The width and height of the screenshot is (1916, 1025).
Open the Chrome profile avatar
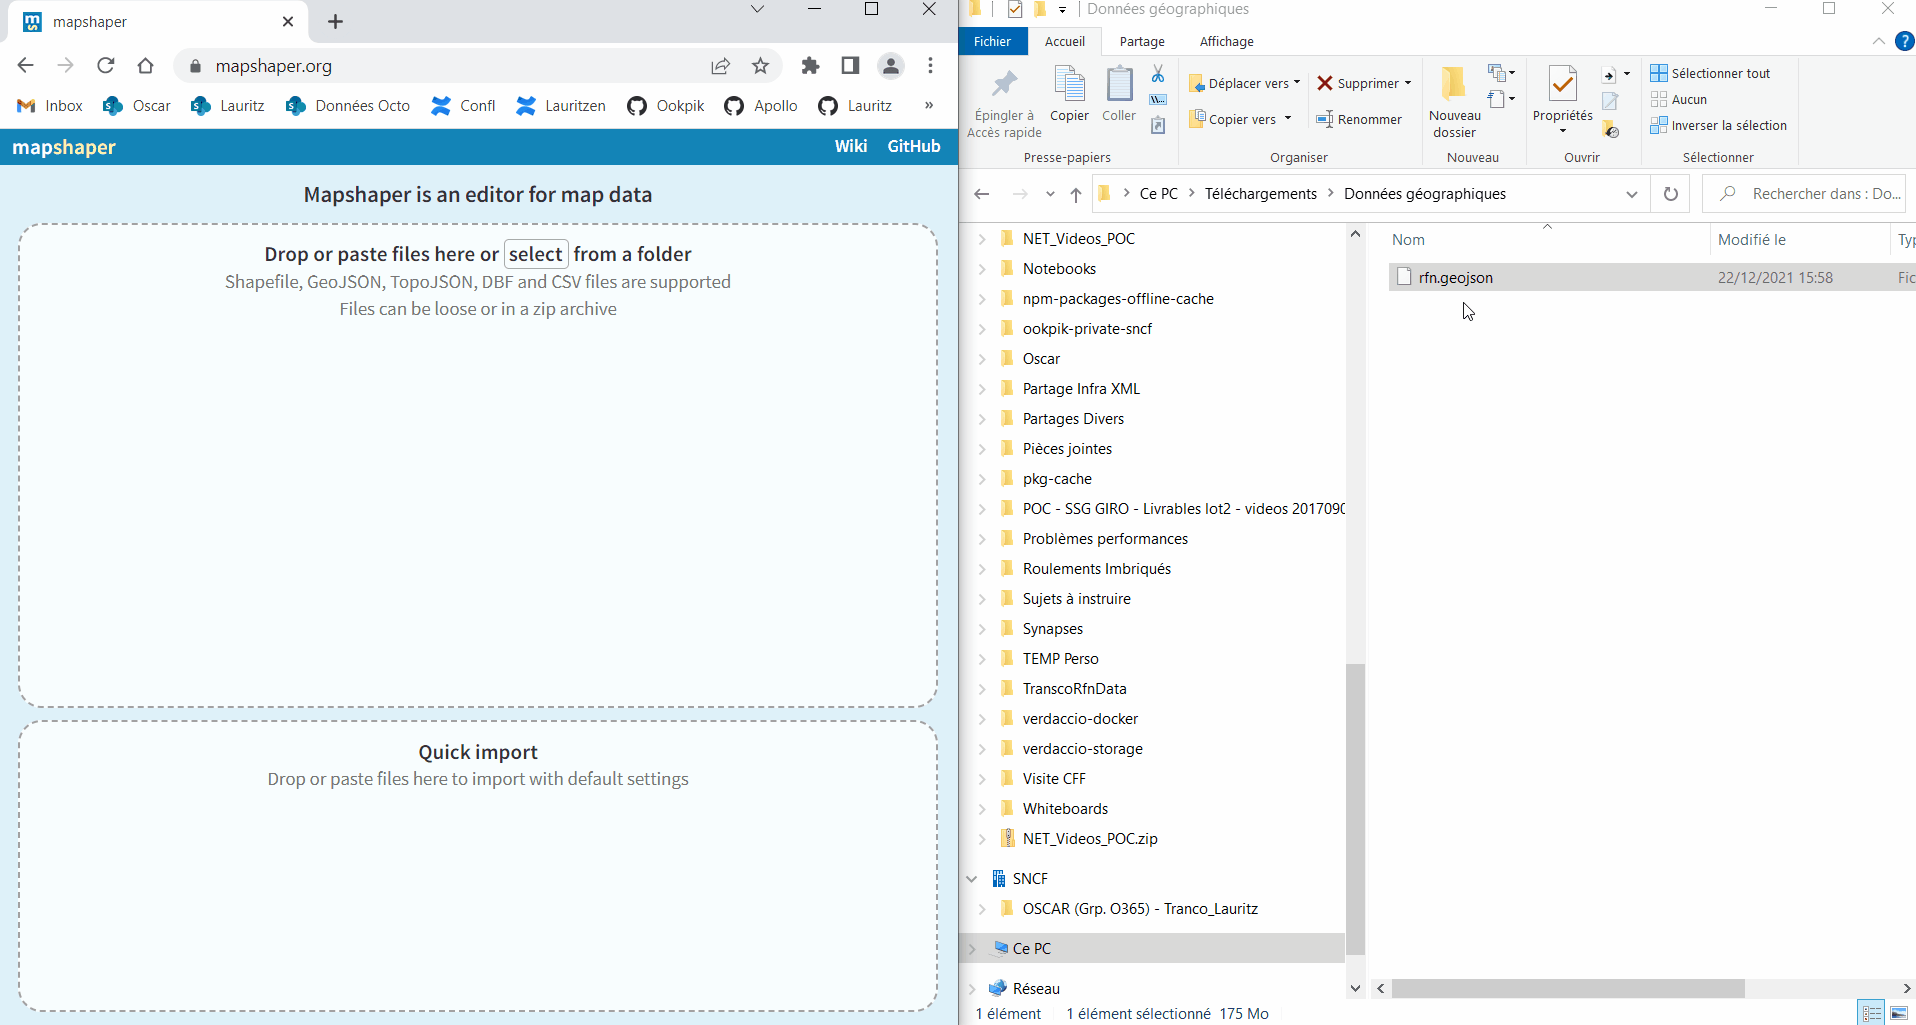pos(890,66)
